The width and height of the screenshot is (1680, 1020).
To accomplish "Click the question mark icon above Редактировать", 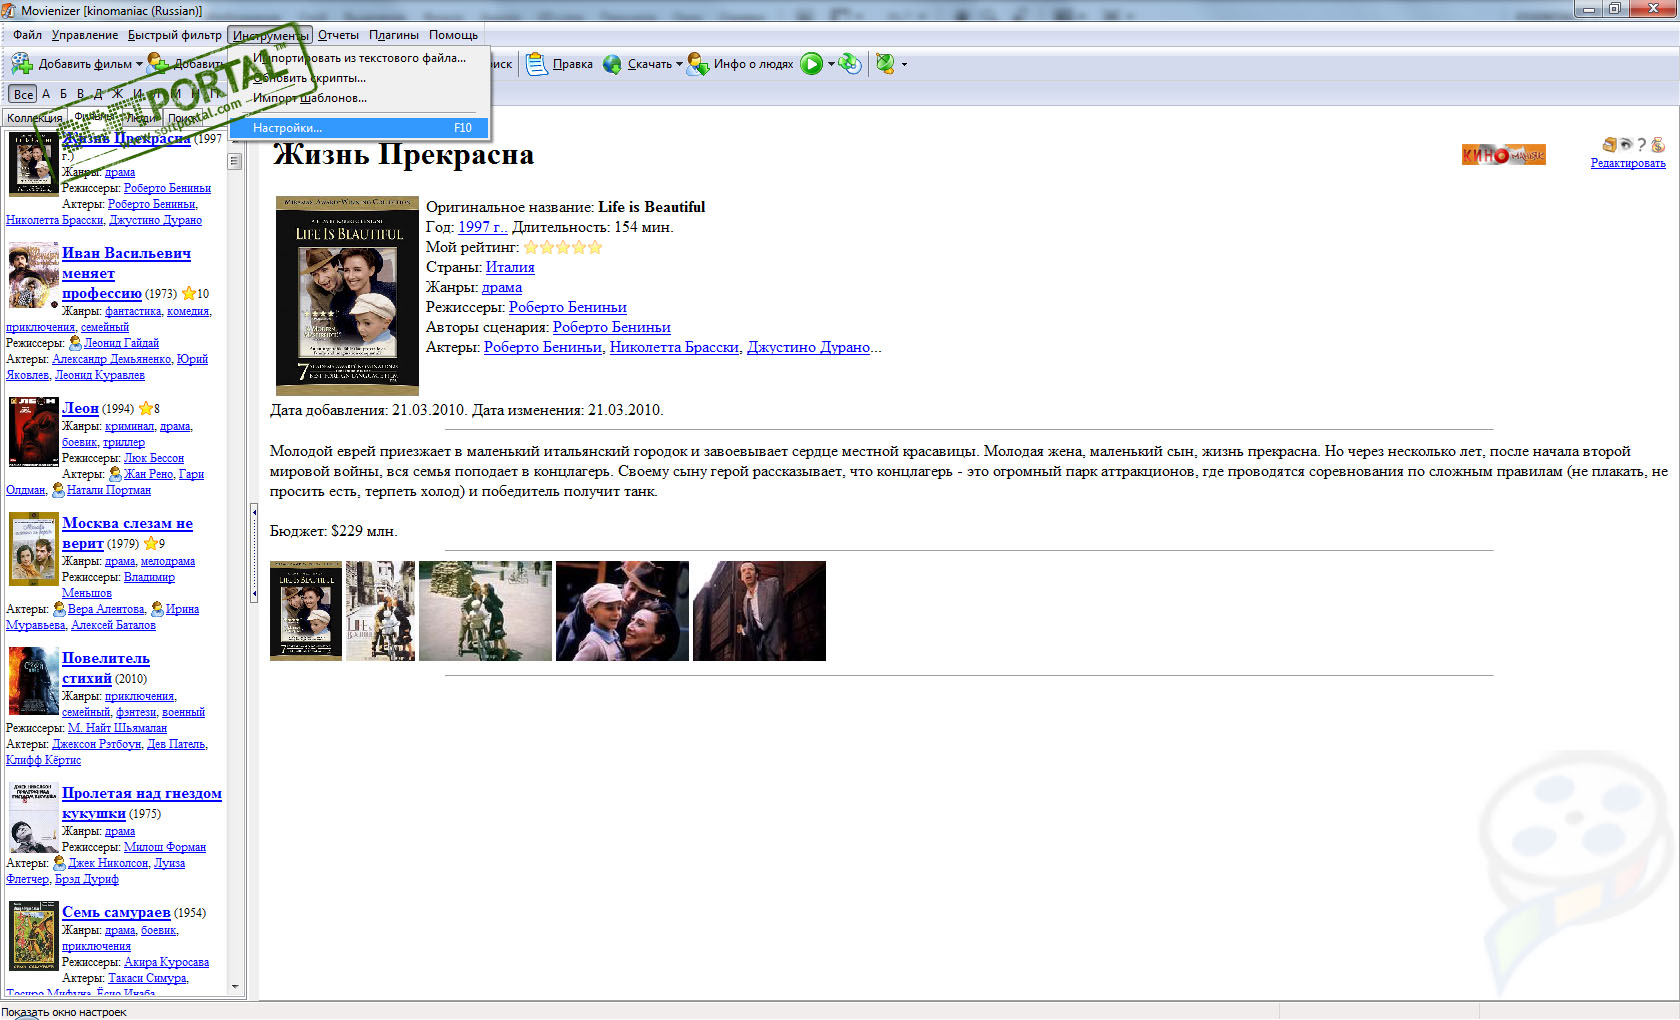I will (1641, 145).
